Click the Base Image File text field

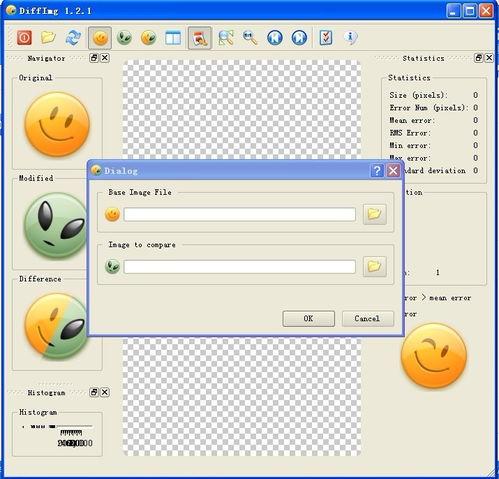pyautogui.click(x=240, y=214)
